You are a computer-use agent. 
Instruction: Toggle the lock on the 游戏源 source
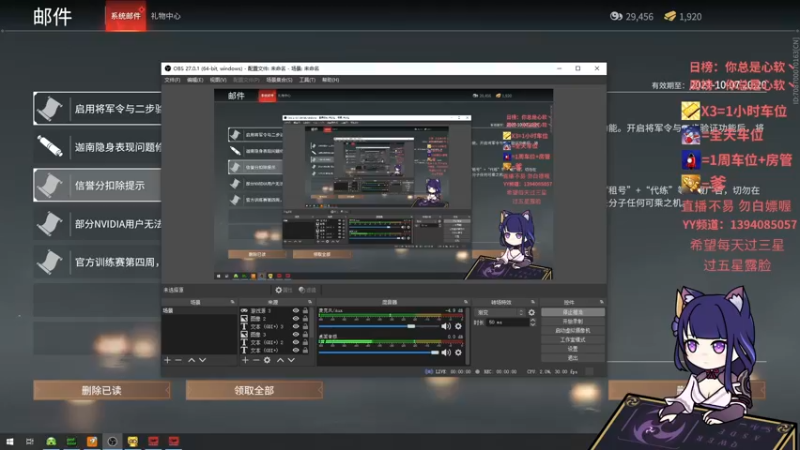coord(305,310)
